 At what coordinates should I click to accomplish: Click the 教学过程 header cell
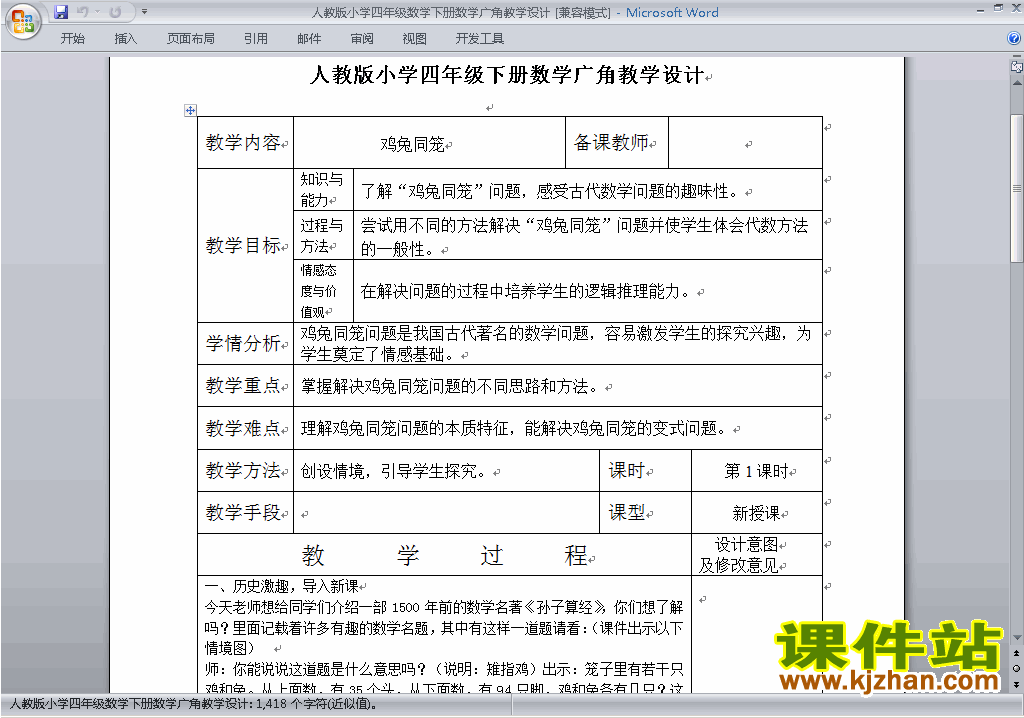[x=444, y=555]
